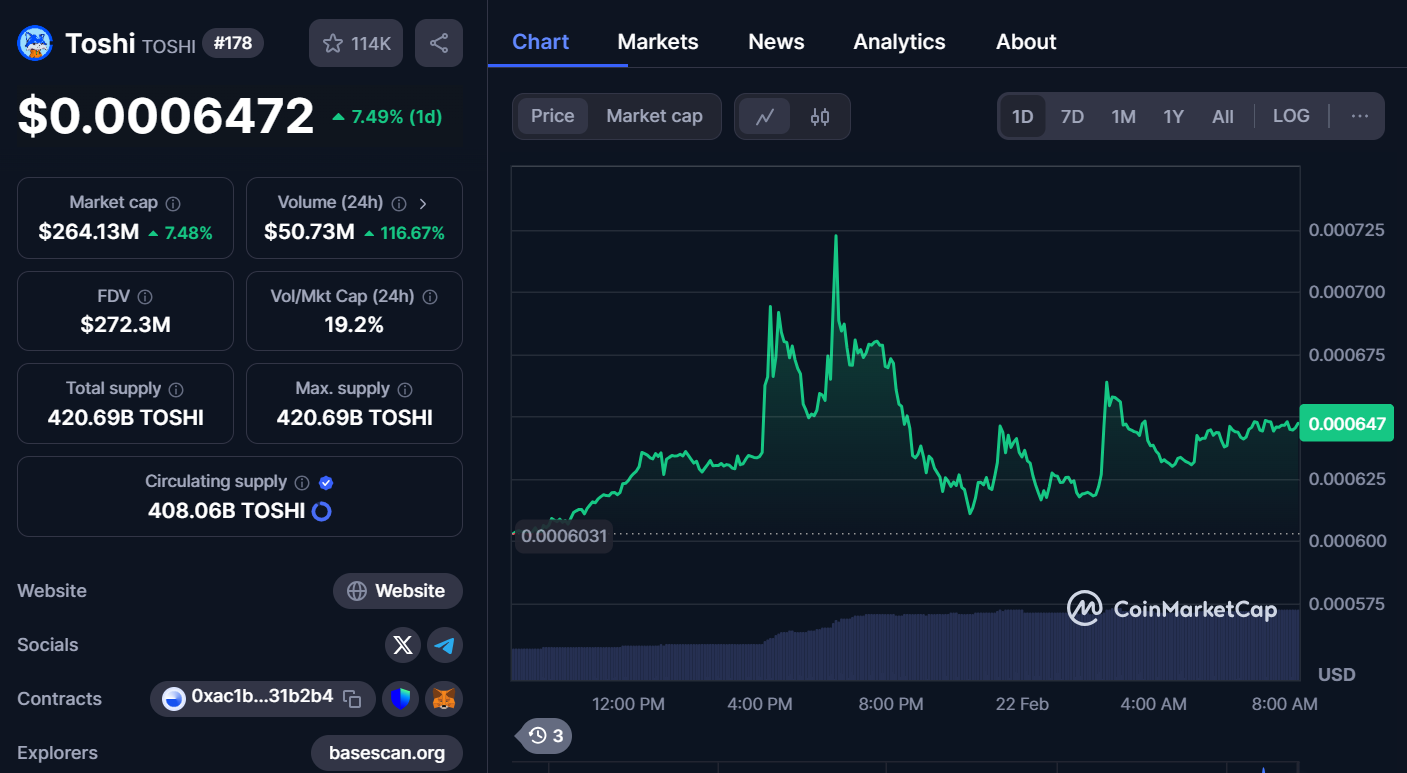Select the 1Y time range
Image resolution: width=1407 pixels, height=773 pixels.
click(1173, 117)
